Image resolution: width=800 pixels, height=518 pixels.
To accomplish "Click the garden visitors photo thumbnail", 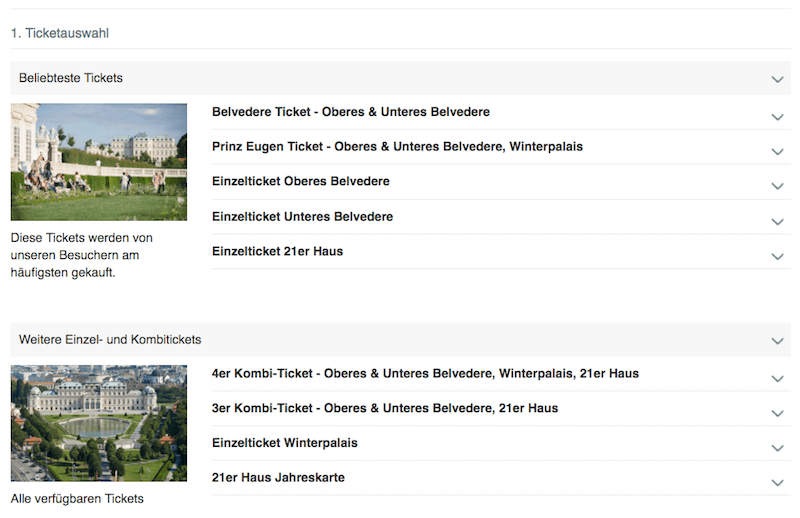I will tap(98, 162).
